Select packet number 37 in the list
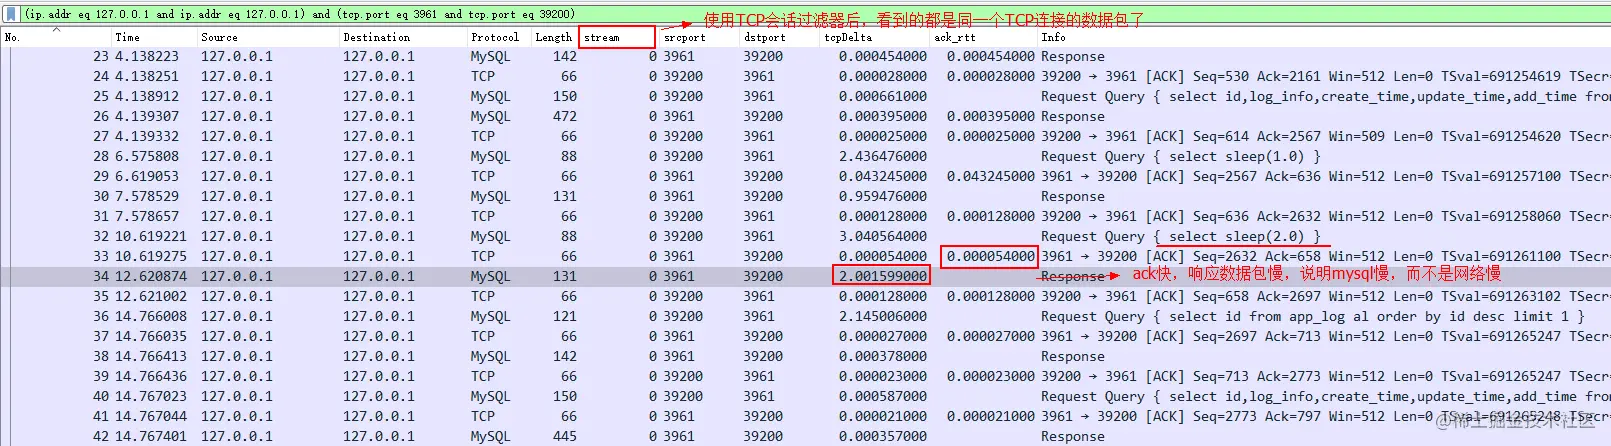 805,336
